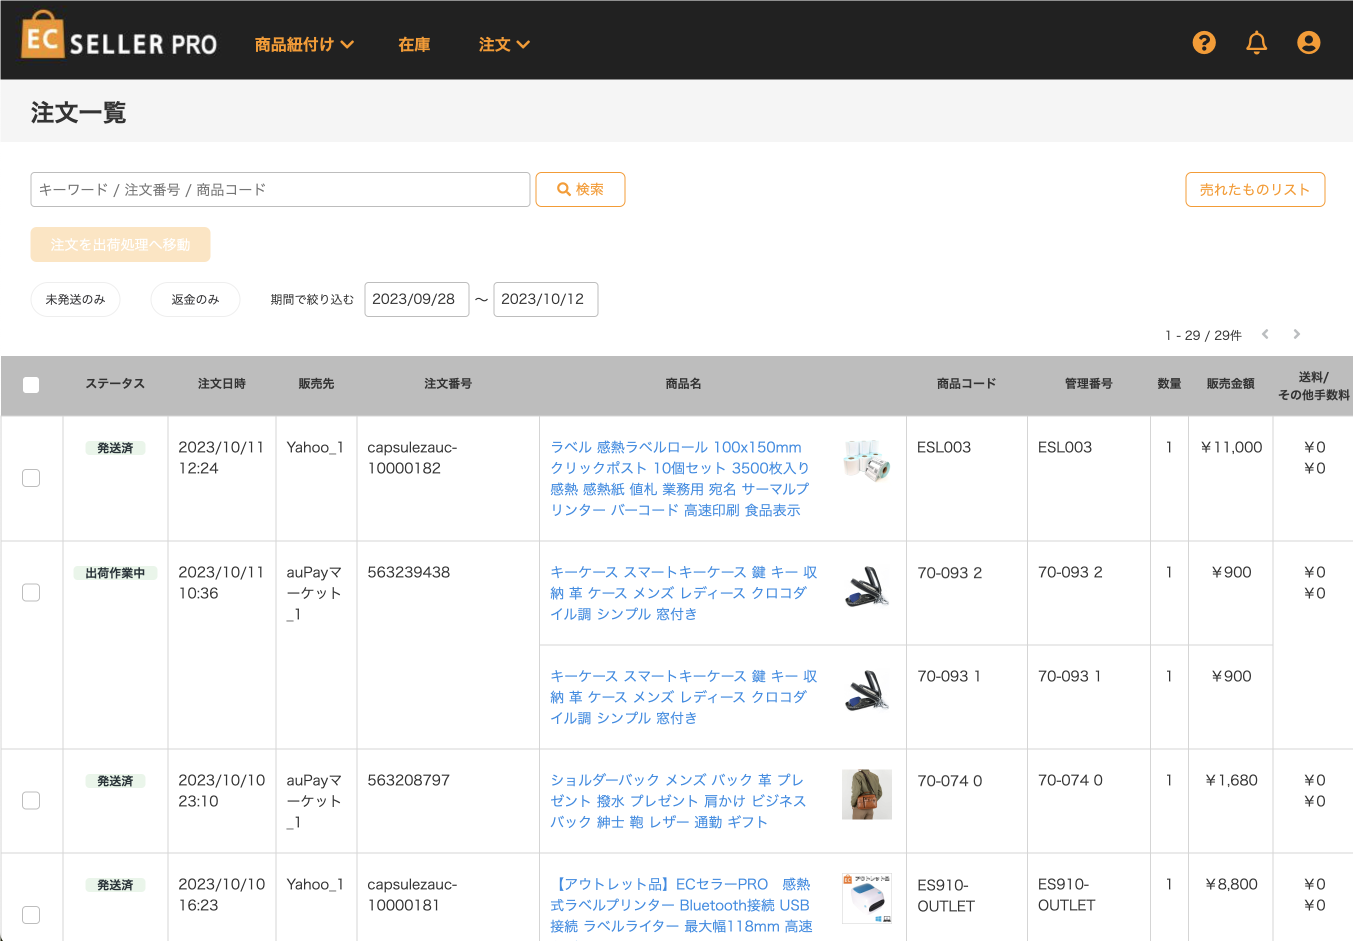1353x941 pixels.
Task: Click the keyword search input field
Action: point(280,189)
